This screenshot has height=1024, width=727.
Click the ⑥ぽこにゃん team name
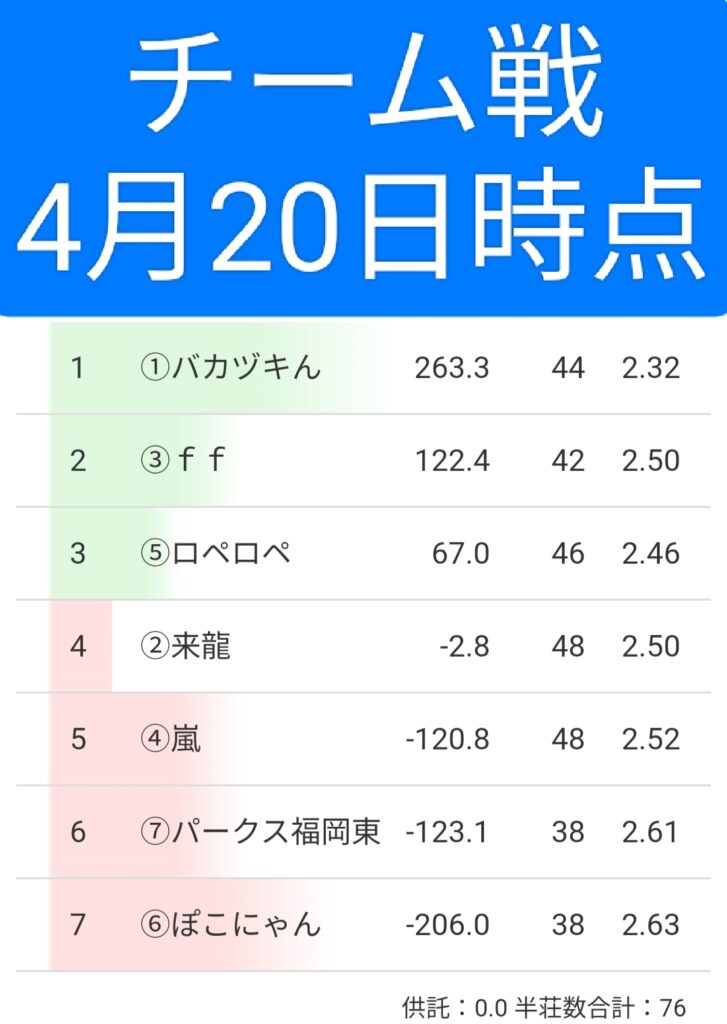click(x=230, y=925)
